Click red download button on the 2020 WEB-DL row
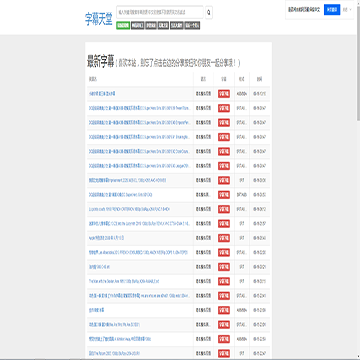Viewport: 360px width, 360px height. (x=224, y=180)
